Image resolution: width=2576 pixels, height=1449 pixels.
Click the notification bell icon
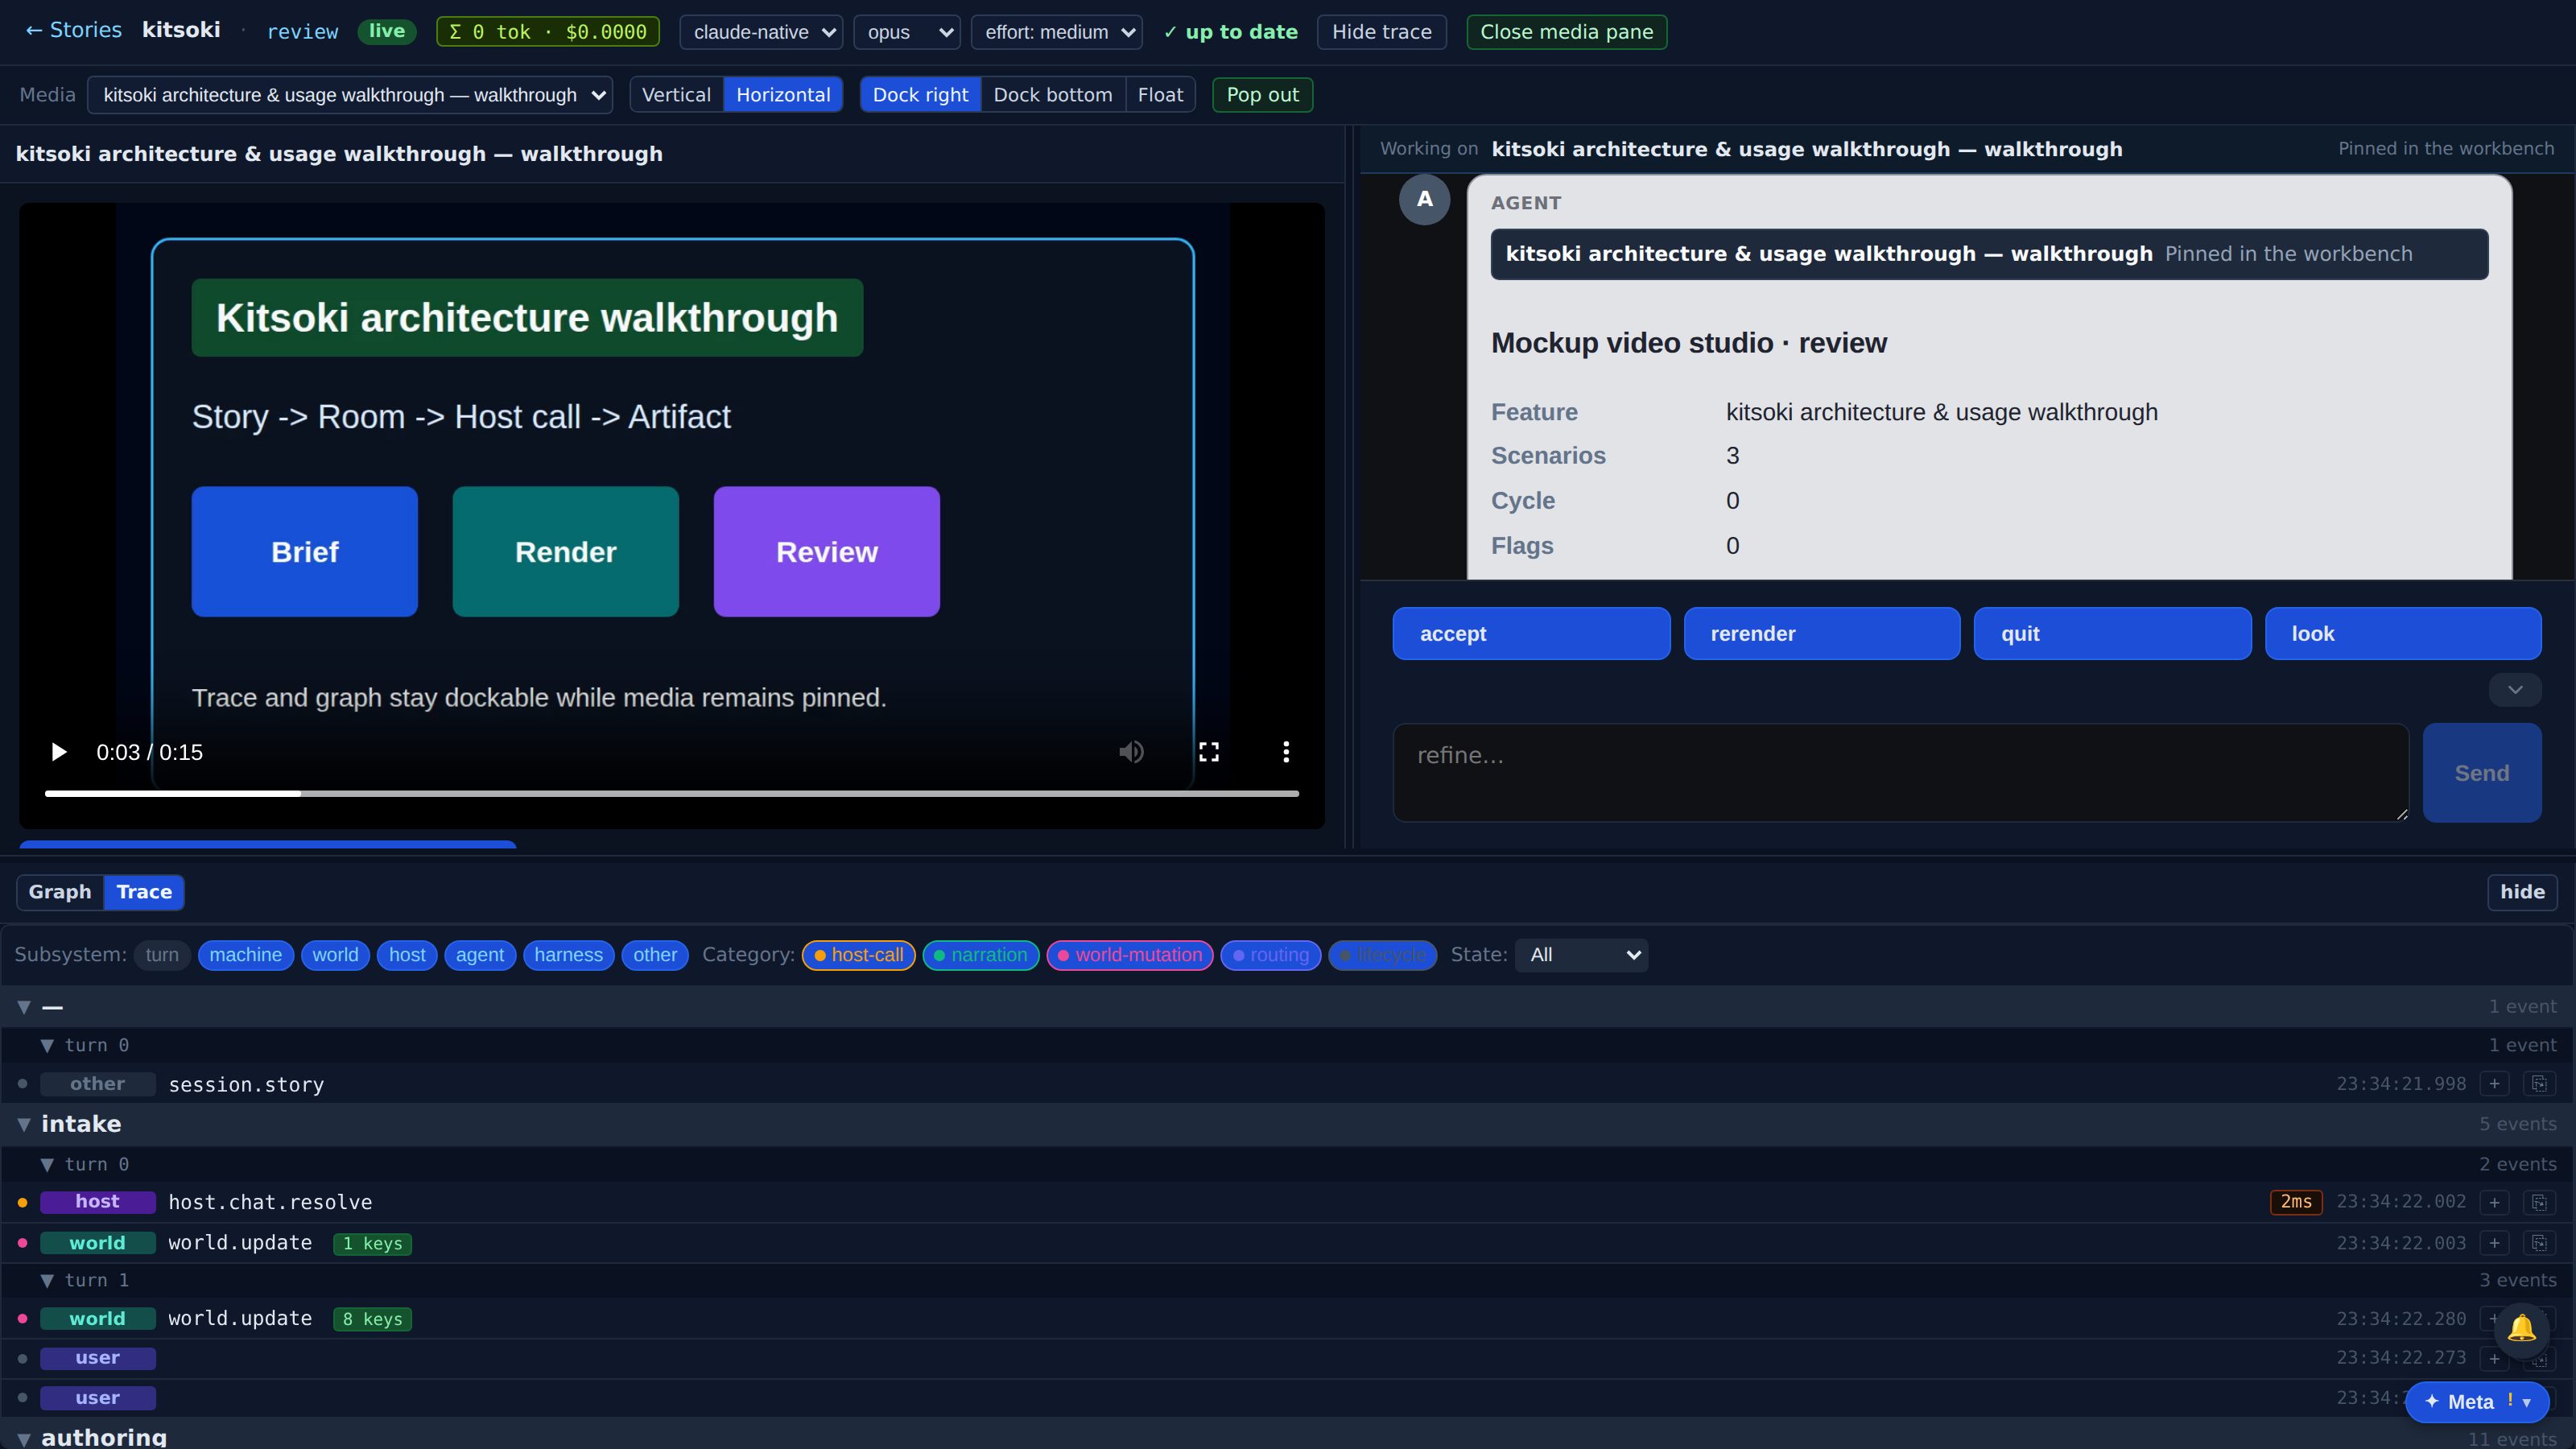[x=2521, y=1328]
